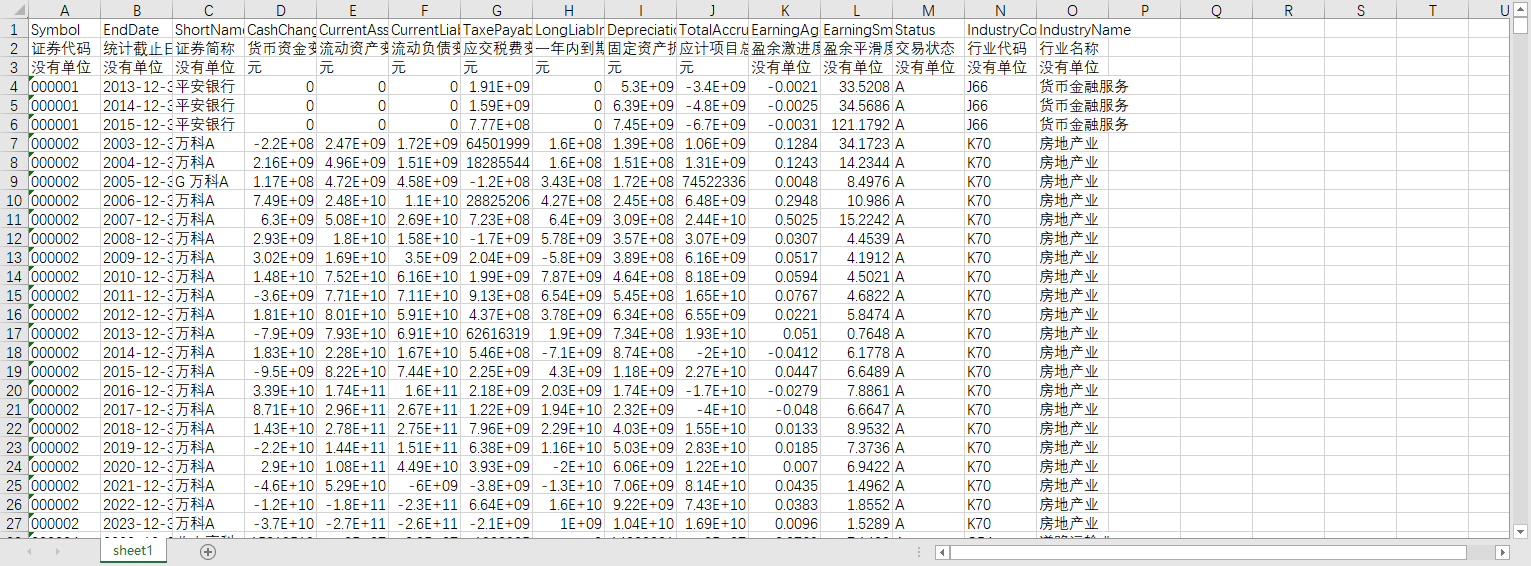Click the 'IndustryName' header cell

[1072, 30]
